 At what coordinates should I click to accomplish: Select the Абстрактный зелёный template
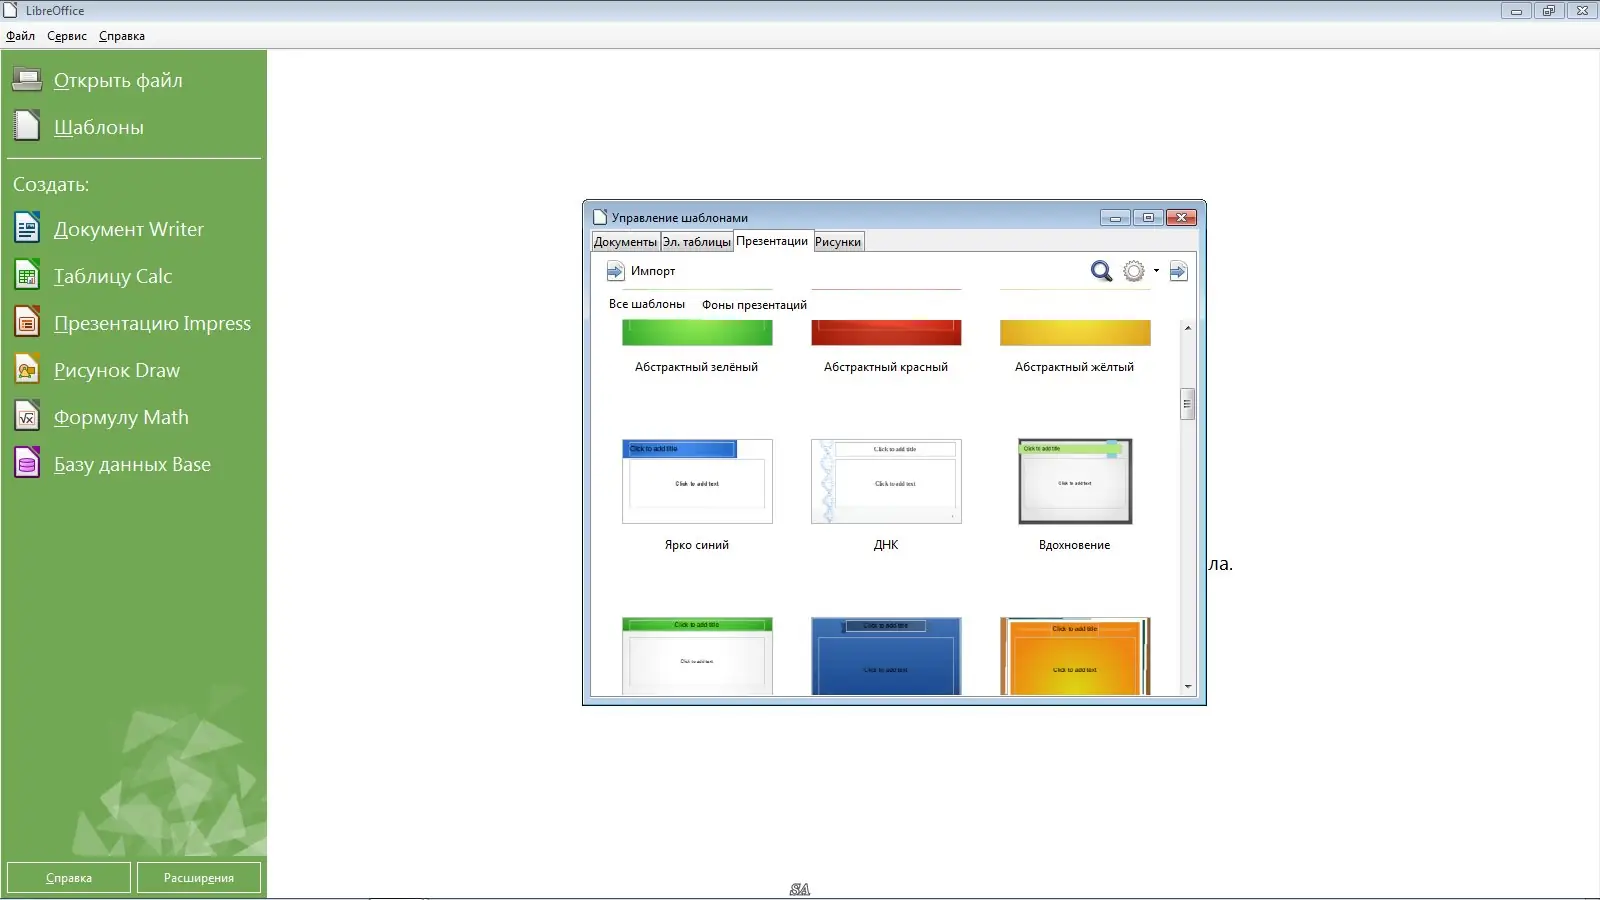pyautogui.click(x=697, y=345)
